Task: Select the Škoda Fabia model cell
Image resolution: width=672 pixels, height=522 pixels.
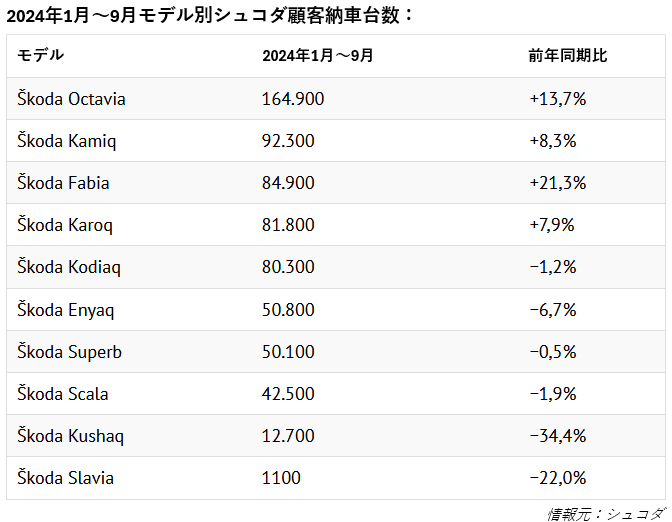Action: point(63,183)
